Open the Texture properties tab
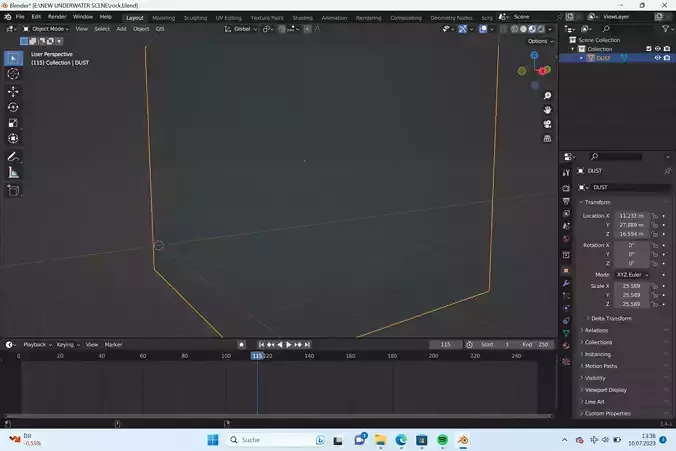 (566, 361)
